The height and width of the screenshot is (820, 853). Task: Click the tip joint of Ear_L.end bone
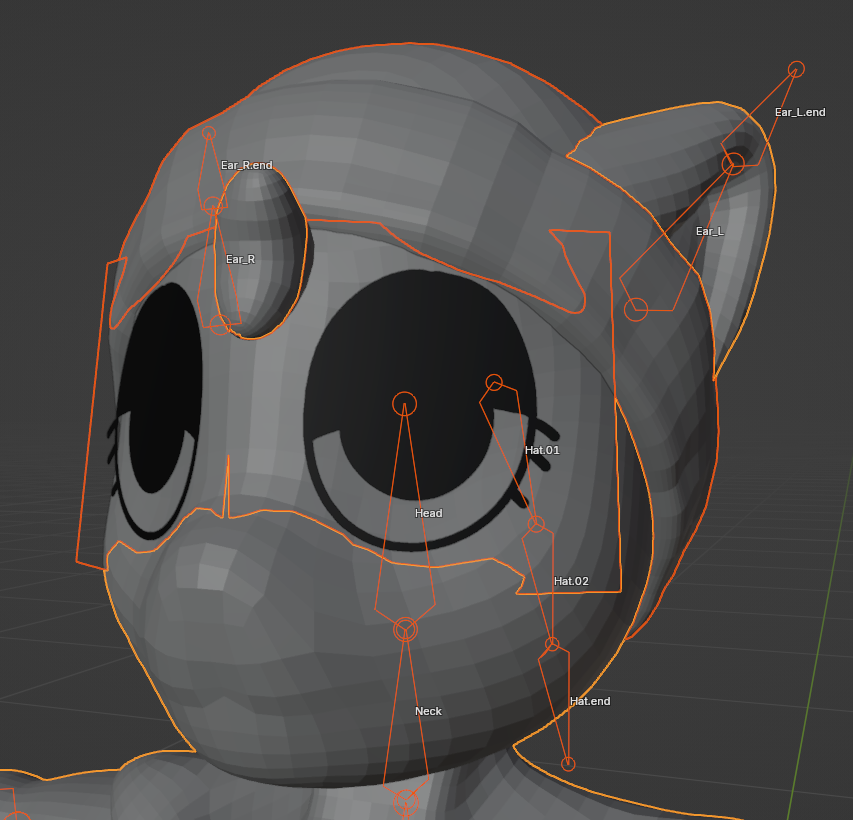pyautogui.click(x=796, y=69)
